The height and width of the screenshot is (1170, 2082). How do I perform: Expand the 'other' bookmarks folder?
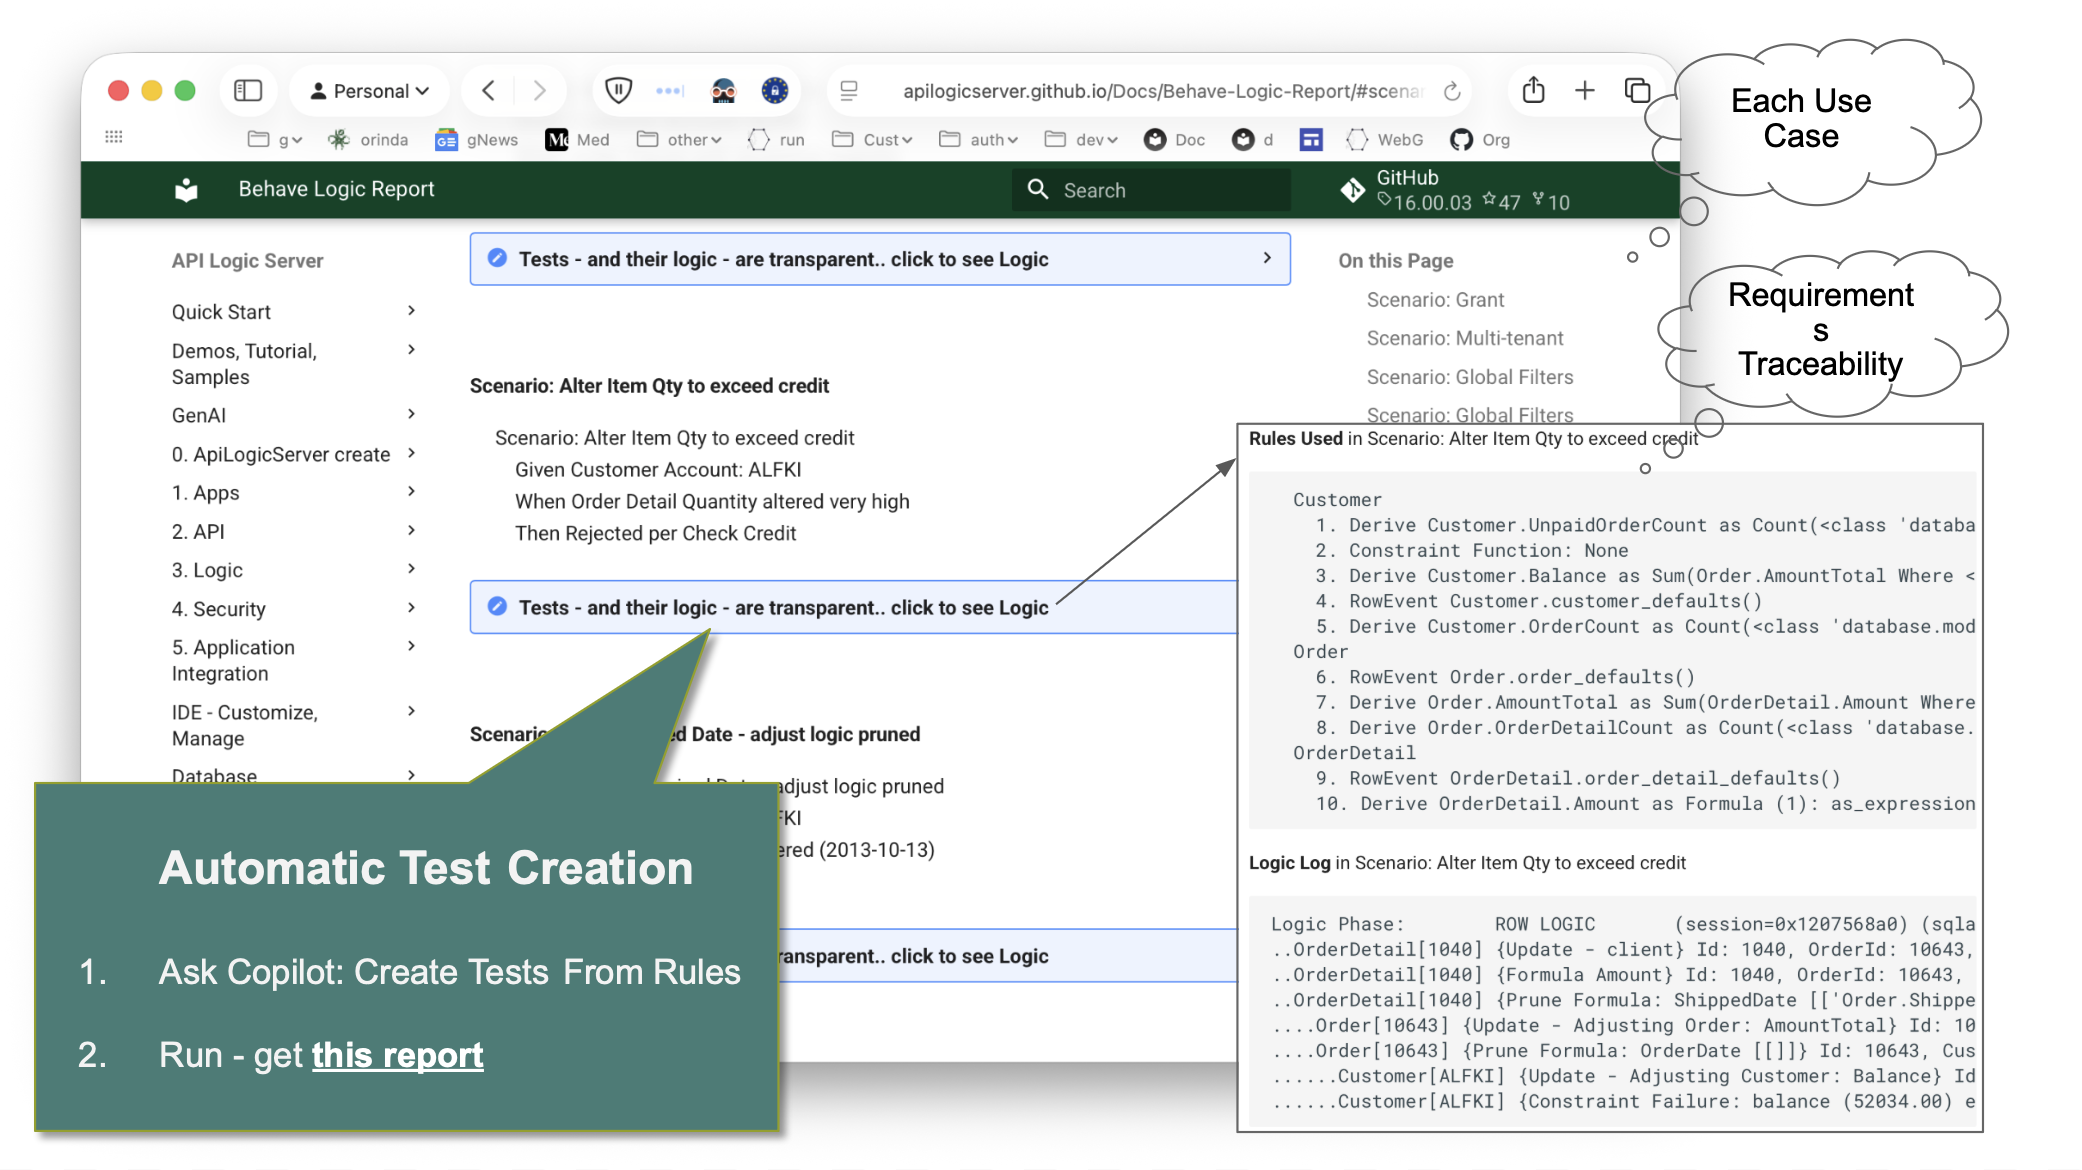coord(680,140)
